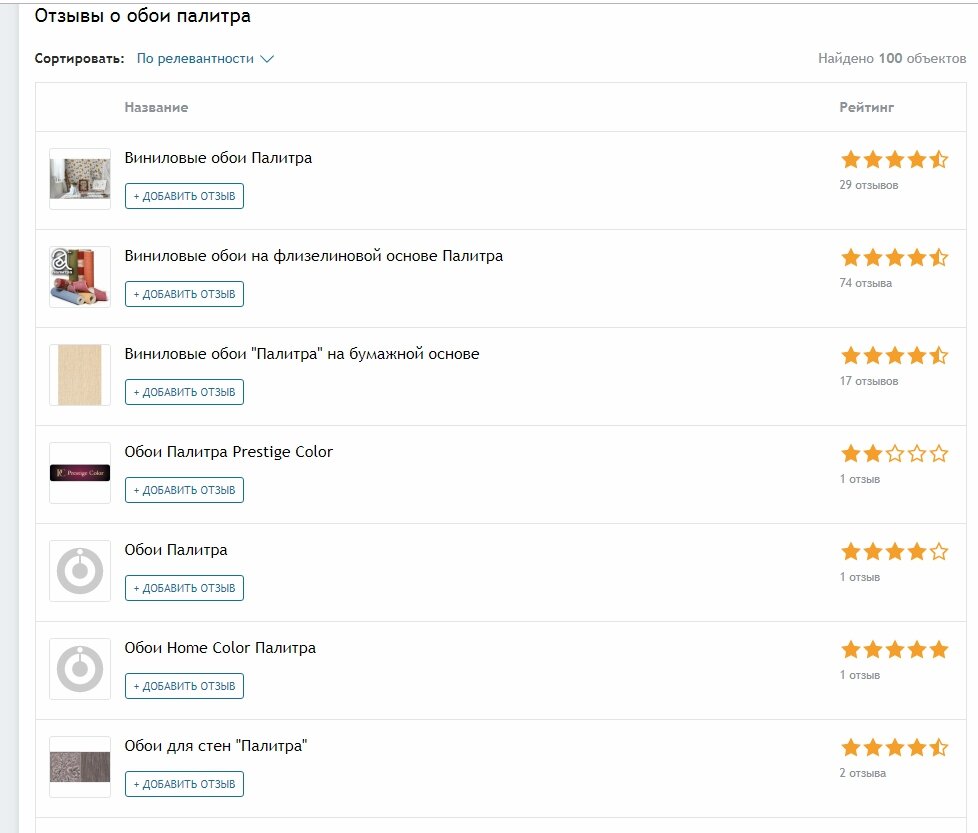This screenshot has width=978, height=833.
Task: Open the 'Виниловые обои Палитра' title link
Action: [x=218, y=158]
